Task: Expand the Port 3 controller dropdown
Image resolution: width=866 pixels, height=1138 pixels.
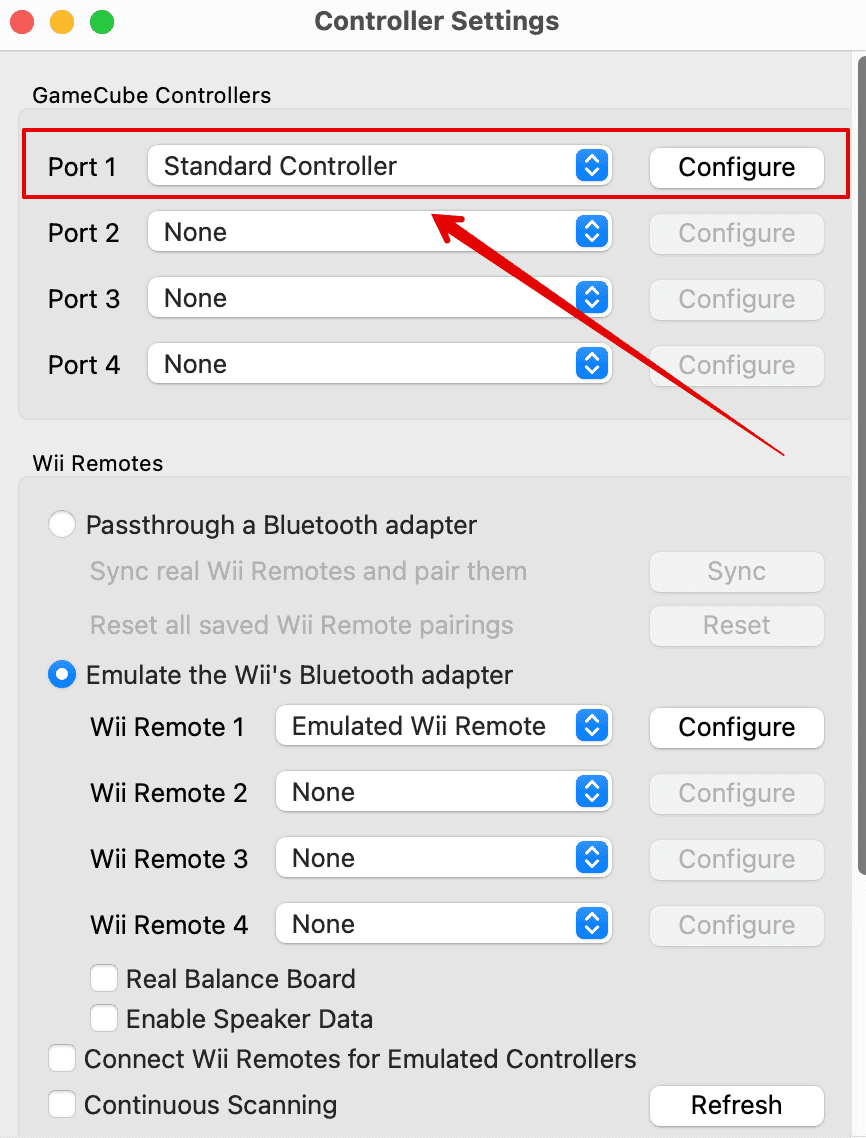Action: (378, 298)
